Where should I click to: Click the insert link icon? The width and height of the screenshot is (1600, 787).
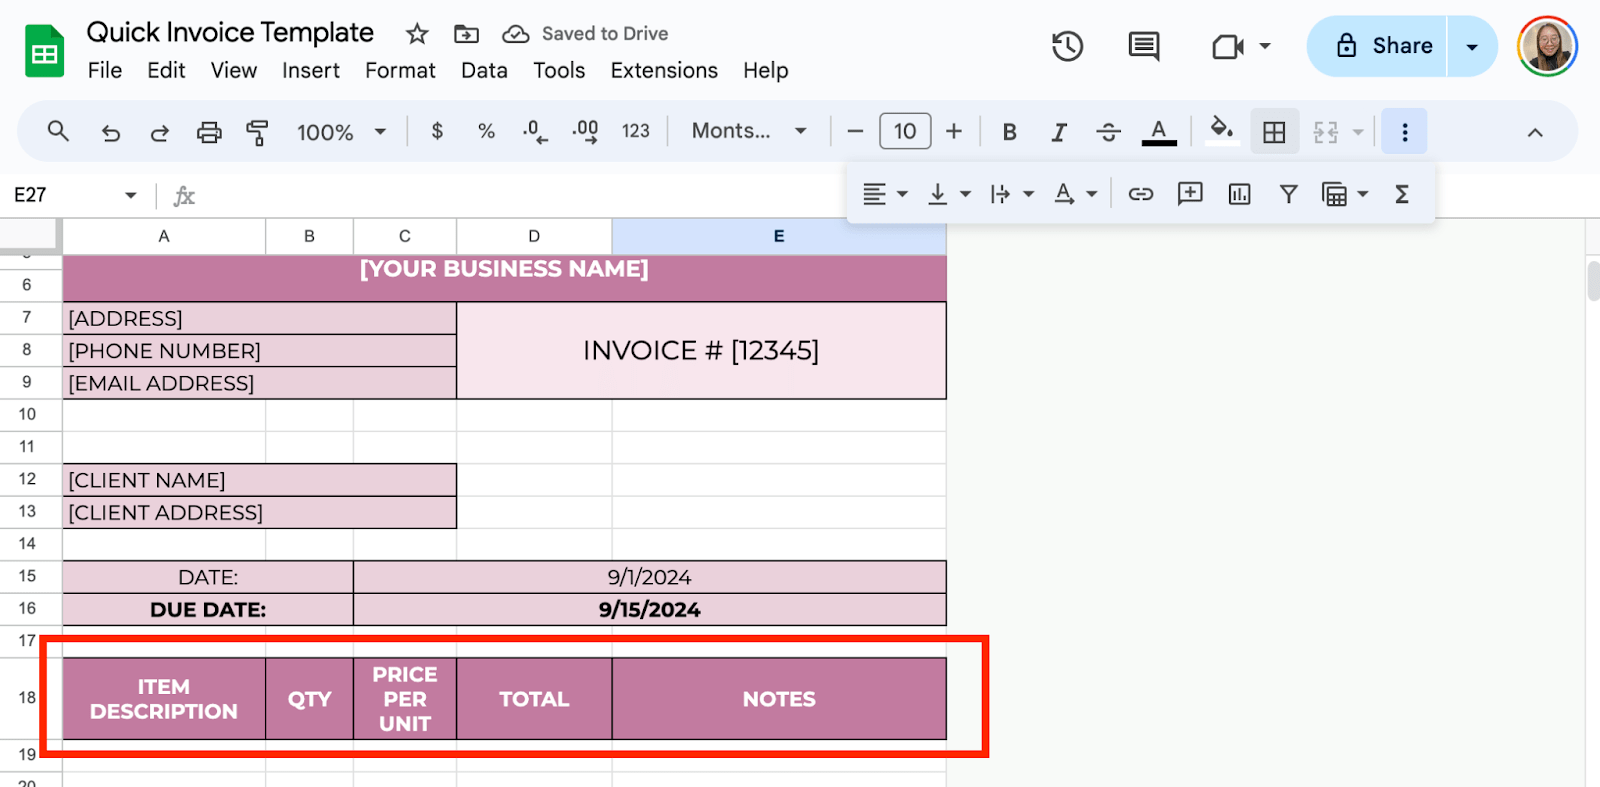click(x=1141, y=194)
